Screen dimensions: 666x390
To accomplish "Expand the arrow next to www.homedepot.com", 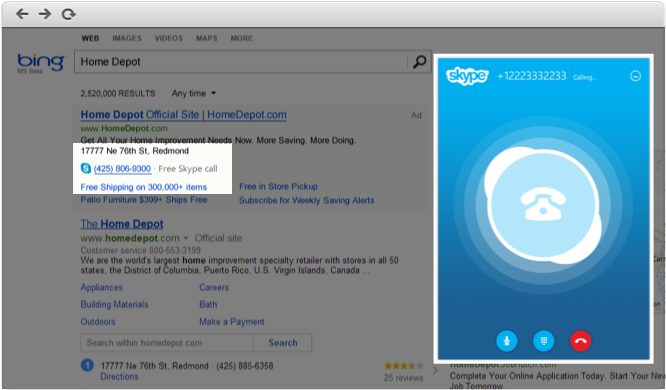I will [x=186, y=238].
